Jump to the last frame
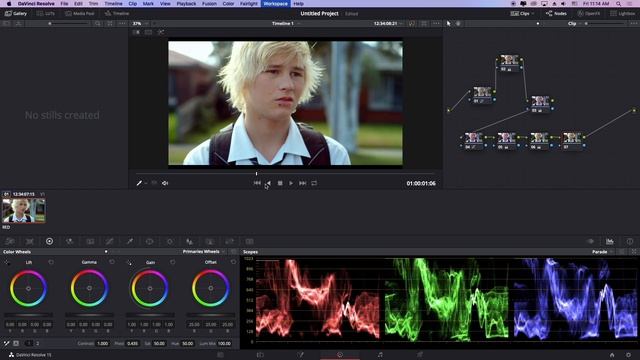The height and width of the screenshot is (360, 640). pyautogui.click(x=302, y=183)
